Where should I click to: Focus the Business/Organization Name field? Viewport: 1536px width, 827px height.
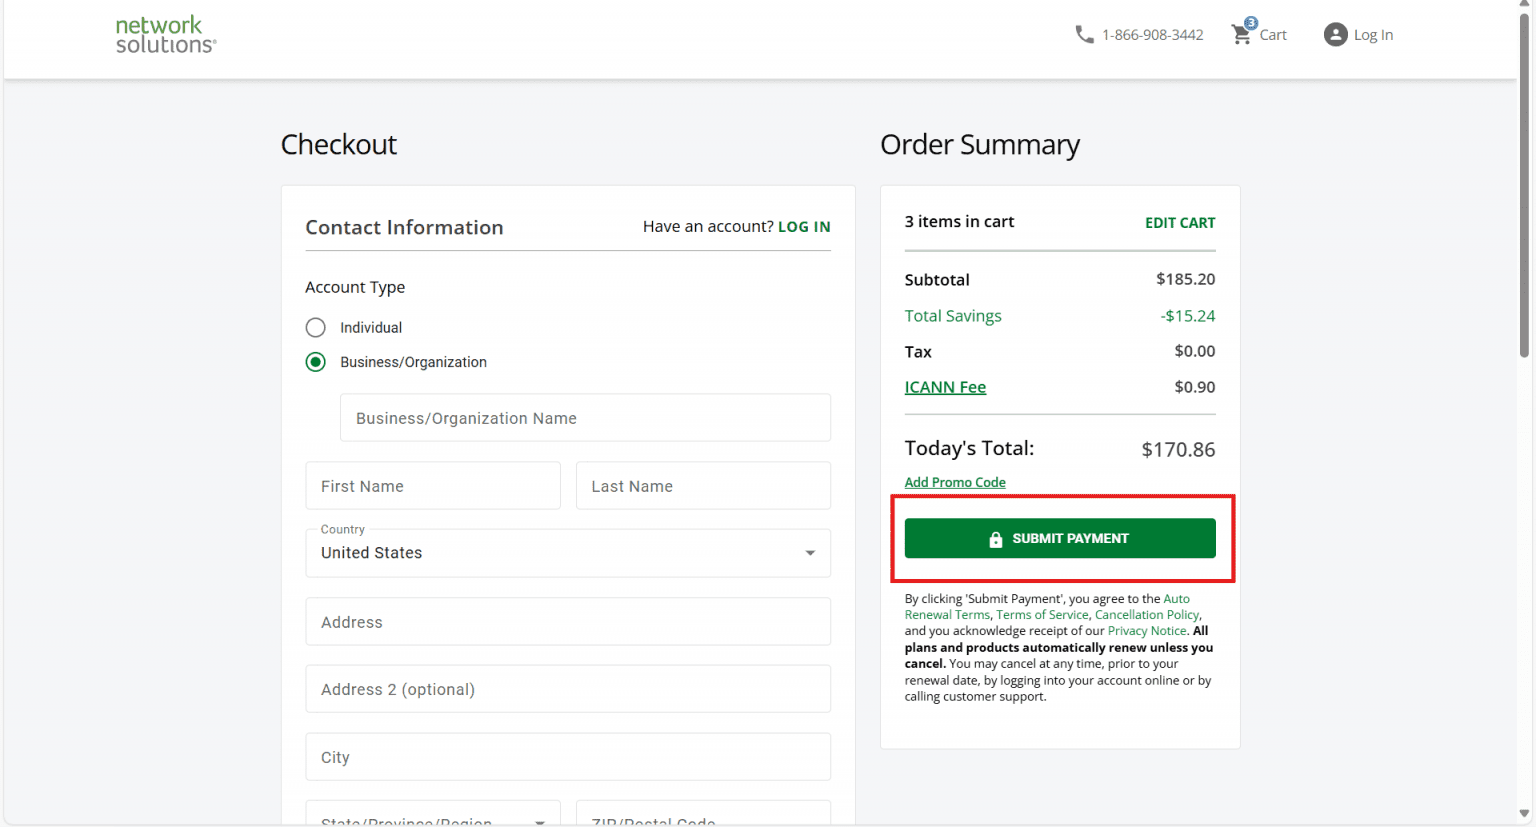click(x=585, y=418)
